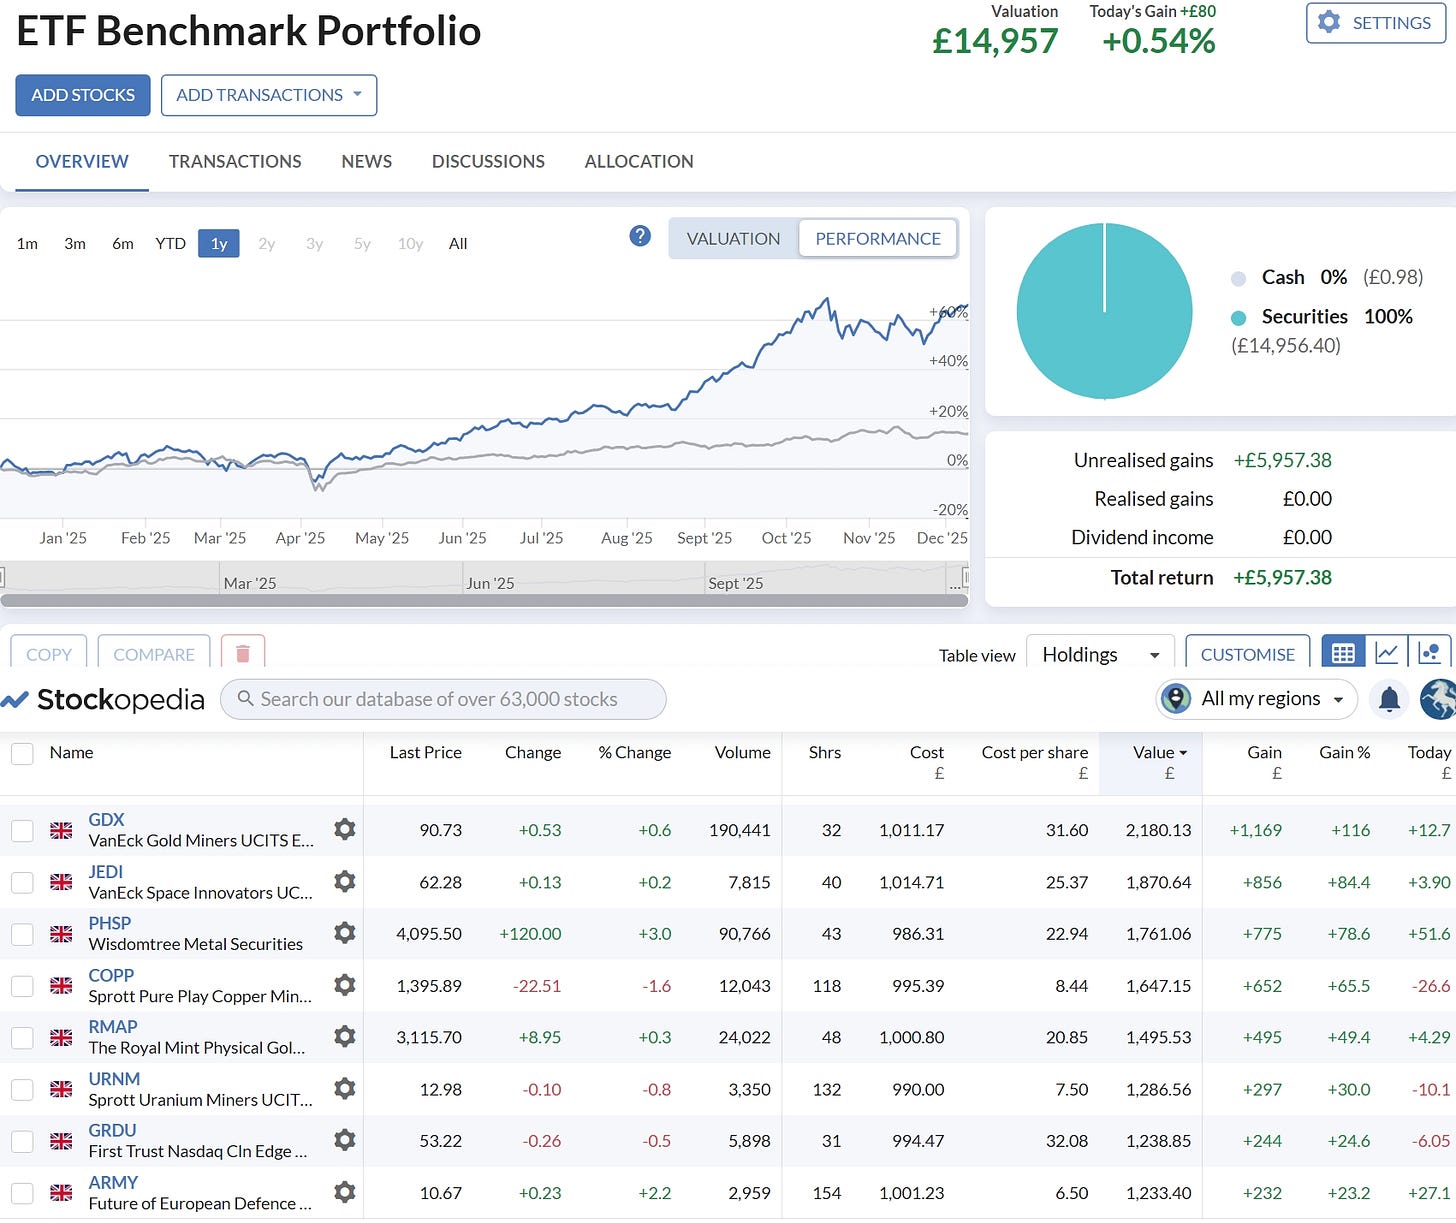Click the stock database search field

443,699
